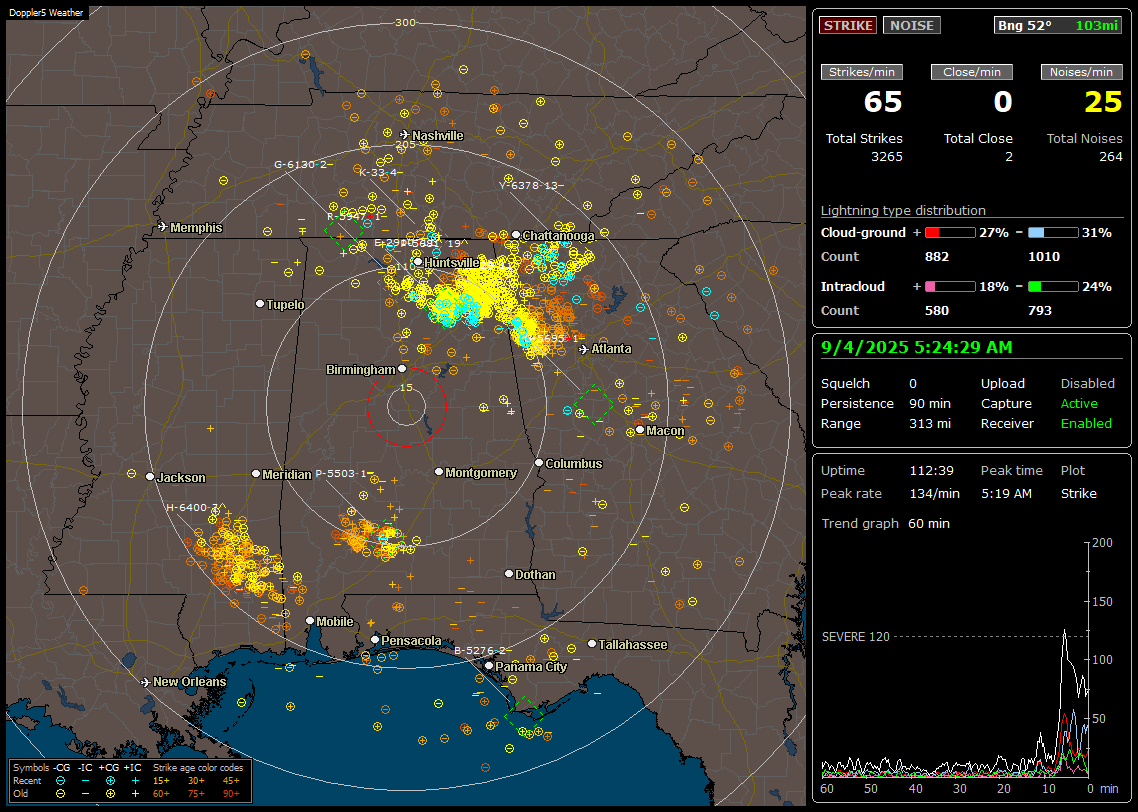The height and width of the screenshot is (812, 1138).
Task: Click the recent +CG cyan legend symbol
Action: tap(110, 781)
